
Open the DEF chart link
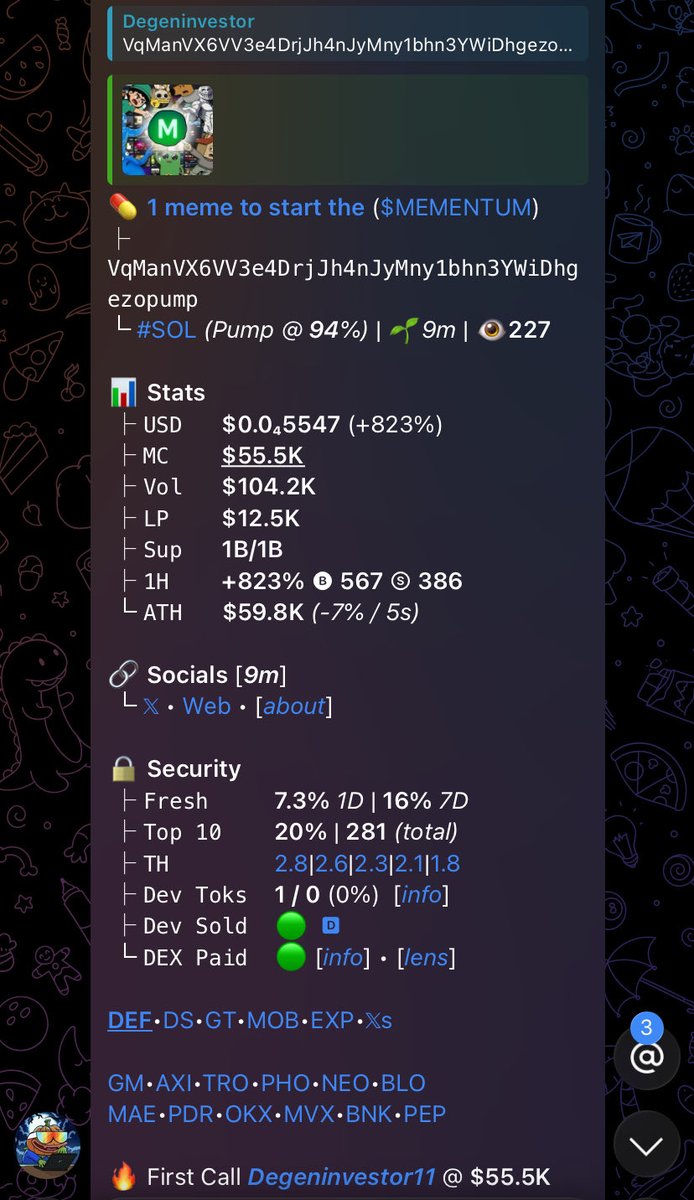coord(130,1021)
